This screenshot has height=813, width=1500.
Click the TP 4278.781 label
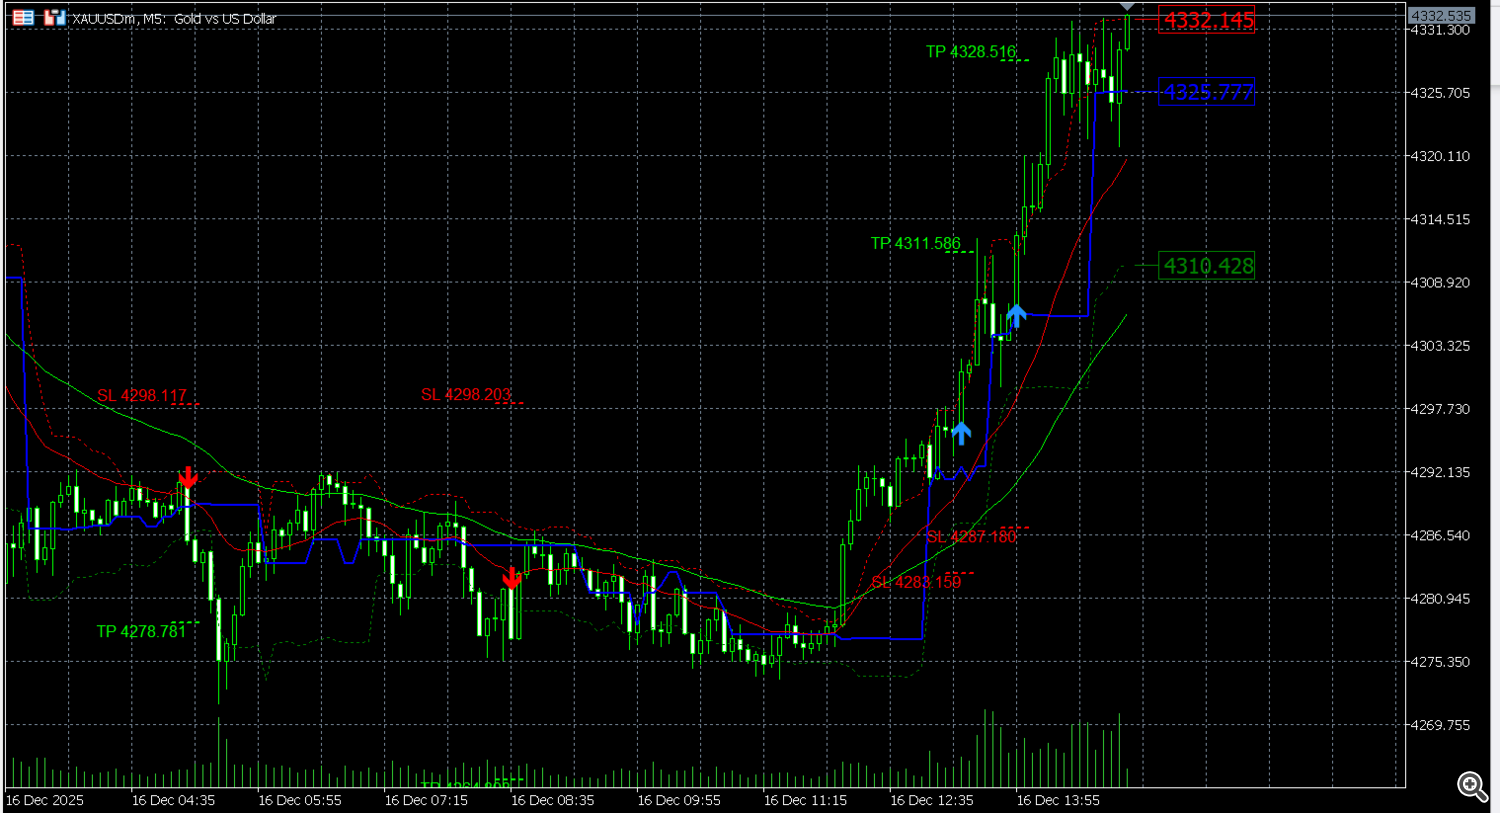(x=140, y=631)
